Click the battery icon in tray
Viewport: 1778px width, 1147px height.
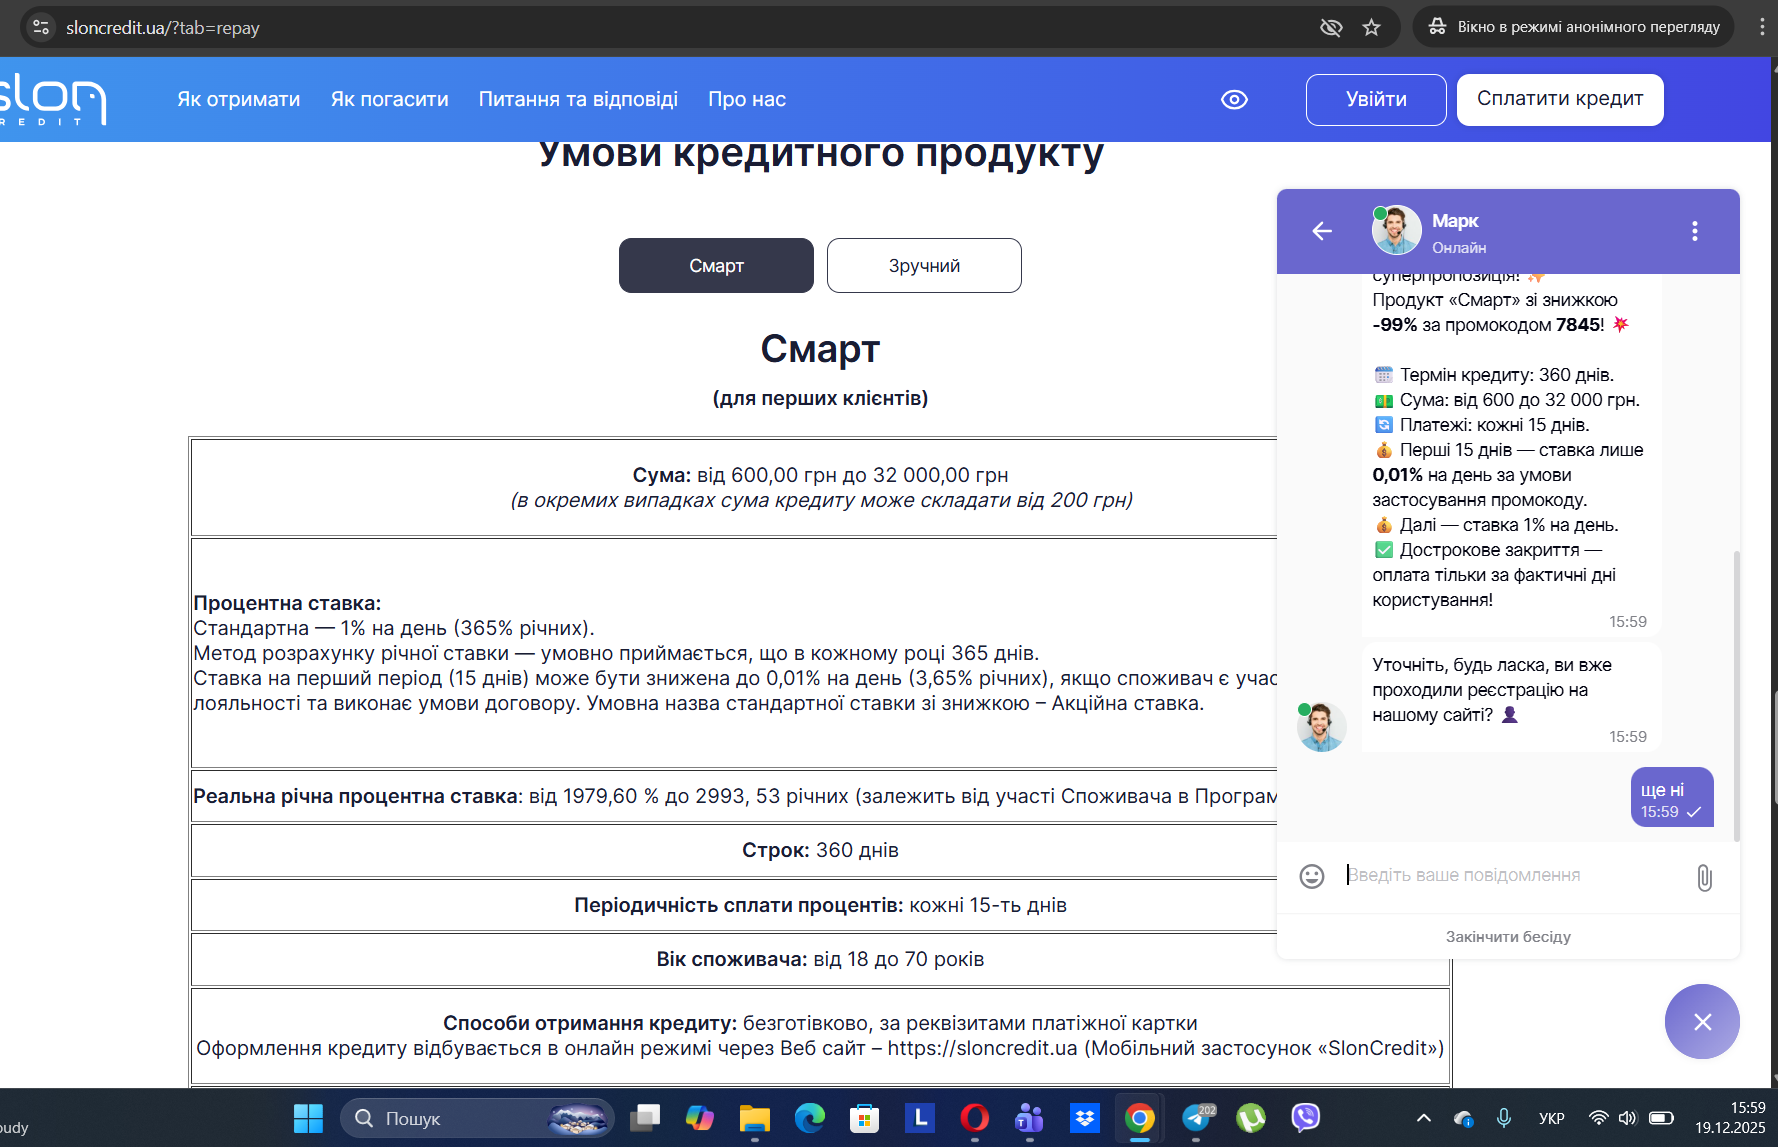pyautogui.click(x=1661, y=1118)
